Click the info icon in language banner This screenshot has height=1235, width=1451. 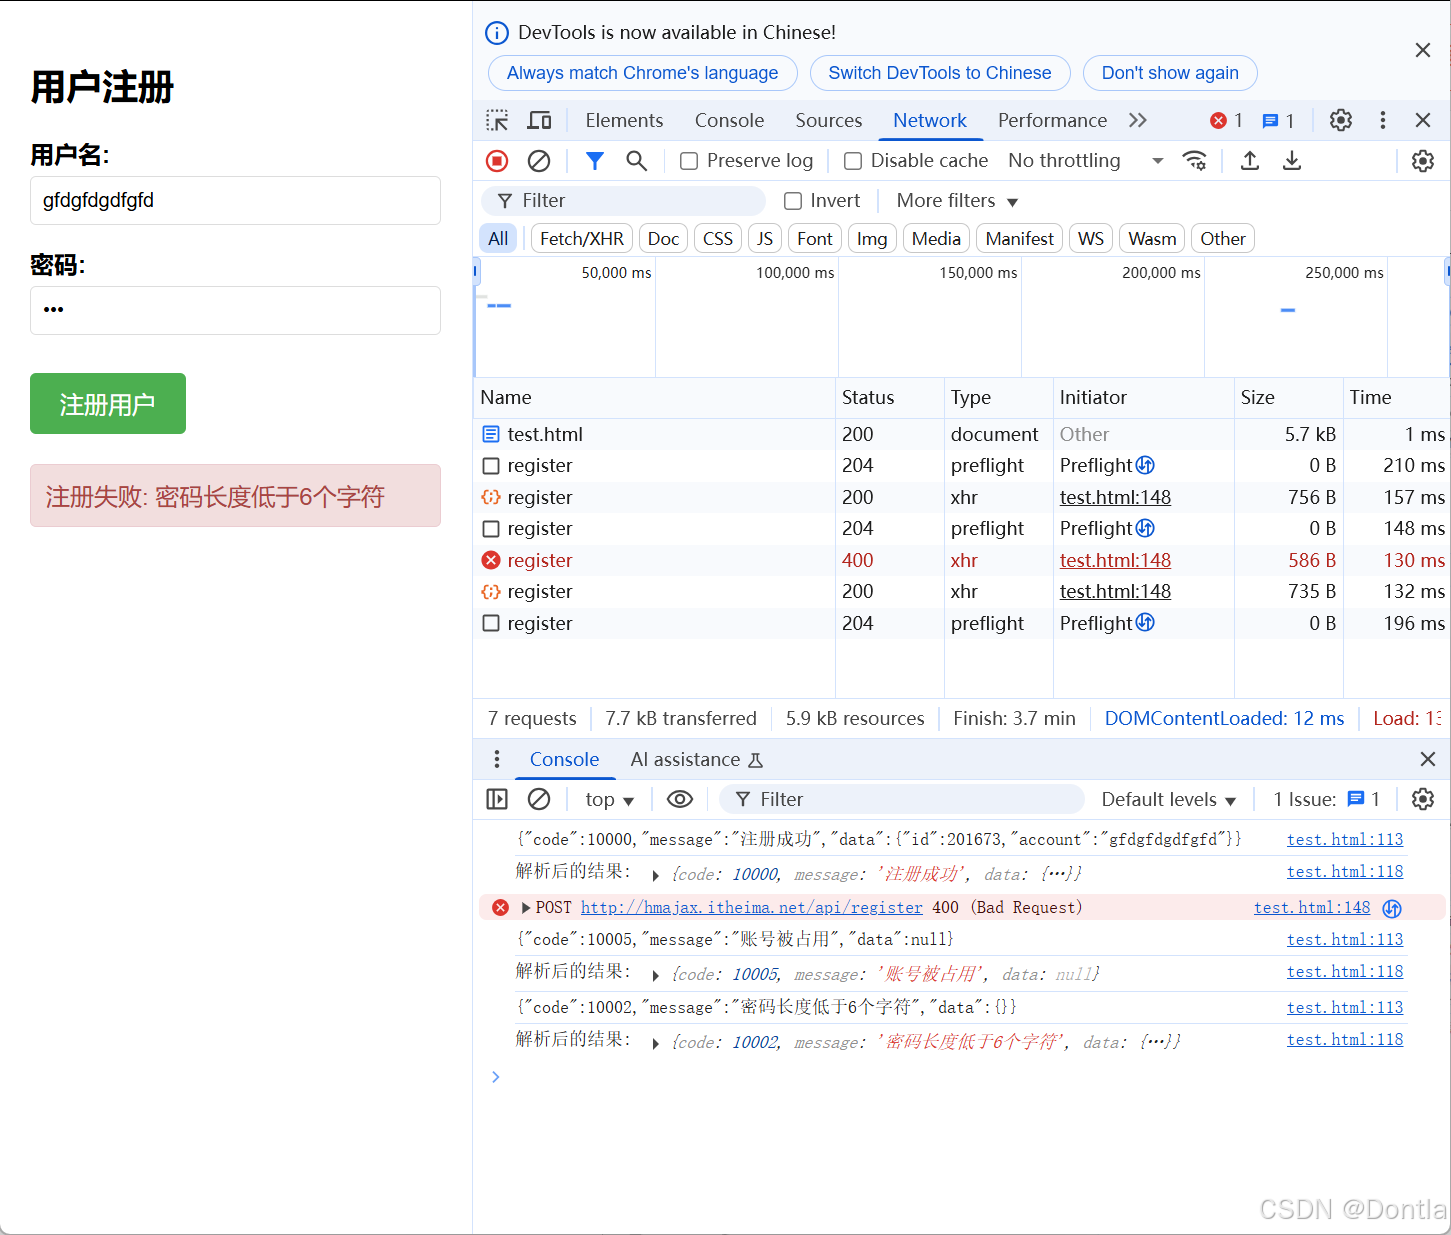click(497, 33)
